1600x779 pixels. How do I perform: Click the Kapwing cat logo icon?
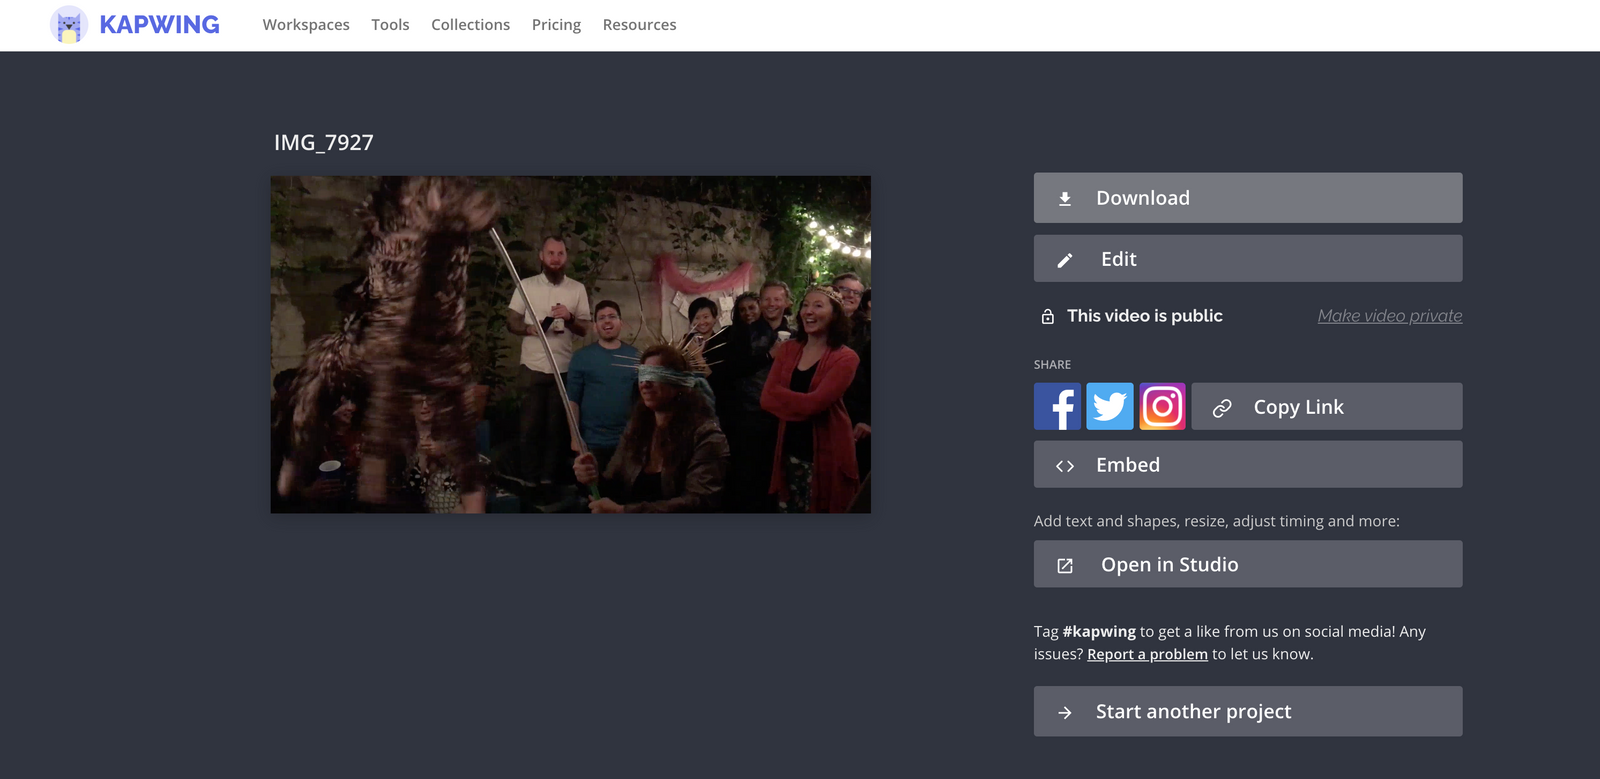point(69,25)
